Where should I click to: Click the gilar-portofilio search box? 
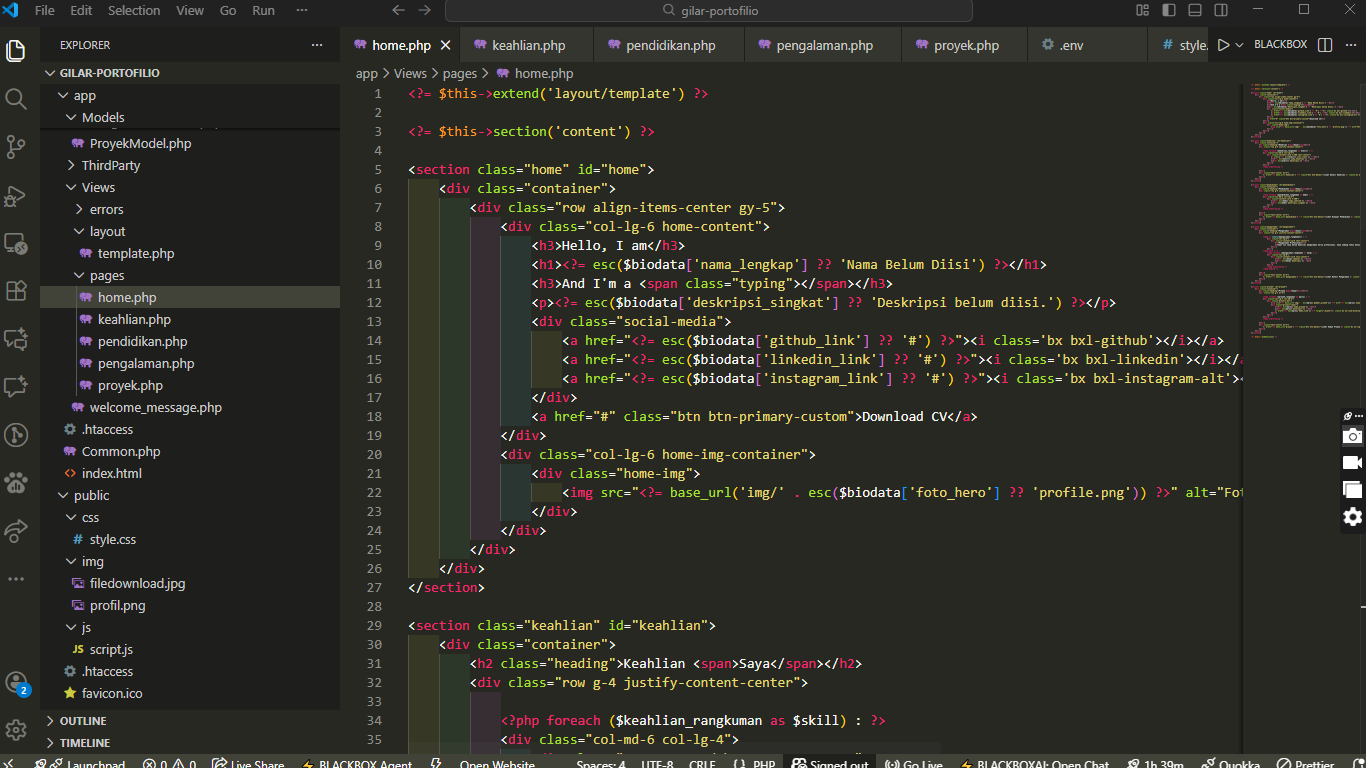(x=708, y=10)
